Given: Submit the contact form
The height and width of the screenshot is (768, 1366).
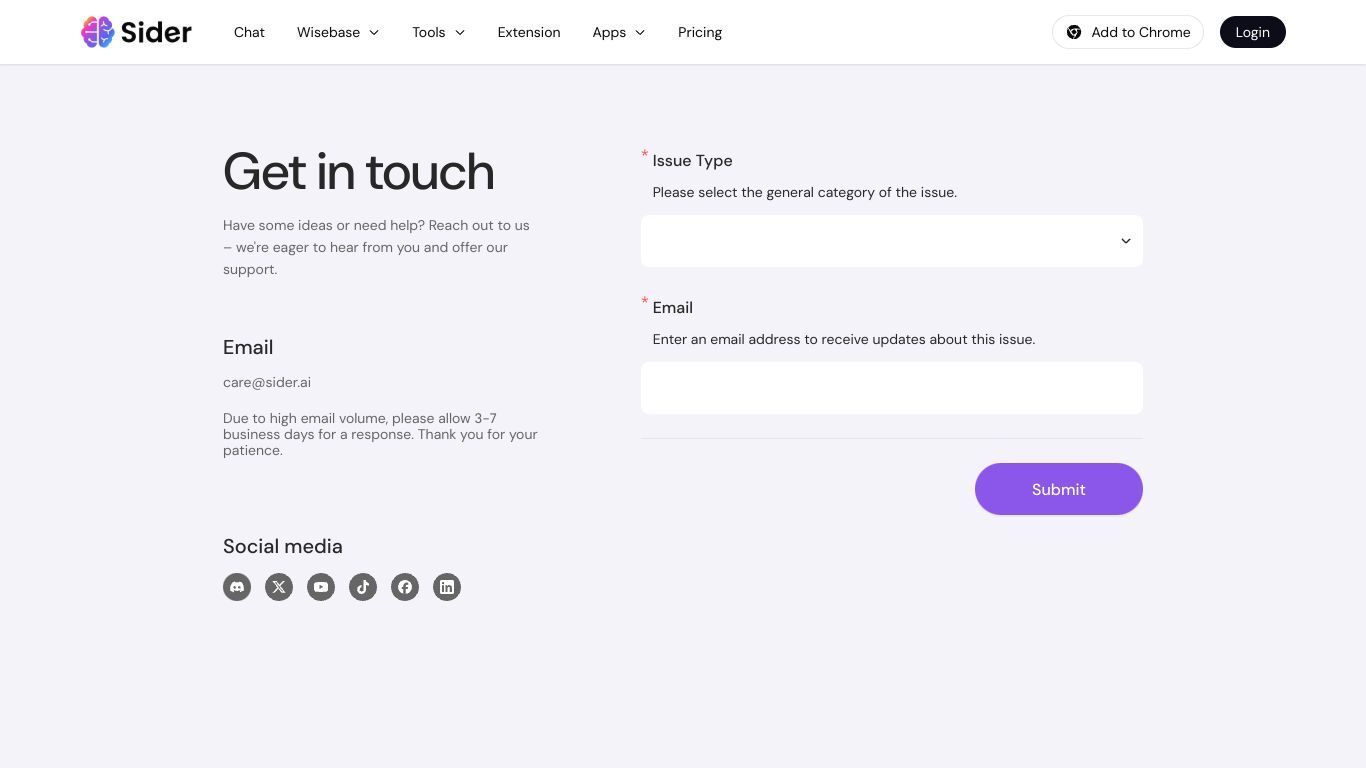Looking at the screenshot, I should [x=1059, y=489].
